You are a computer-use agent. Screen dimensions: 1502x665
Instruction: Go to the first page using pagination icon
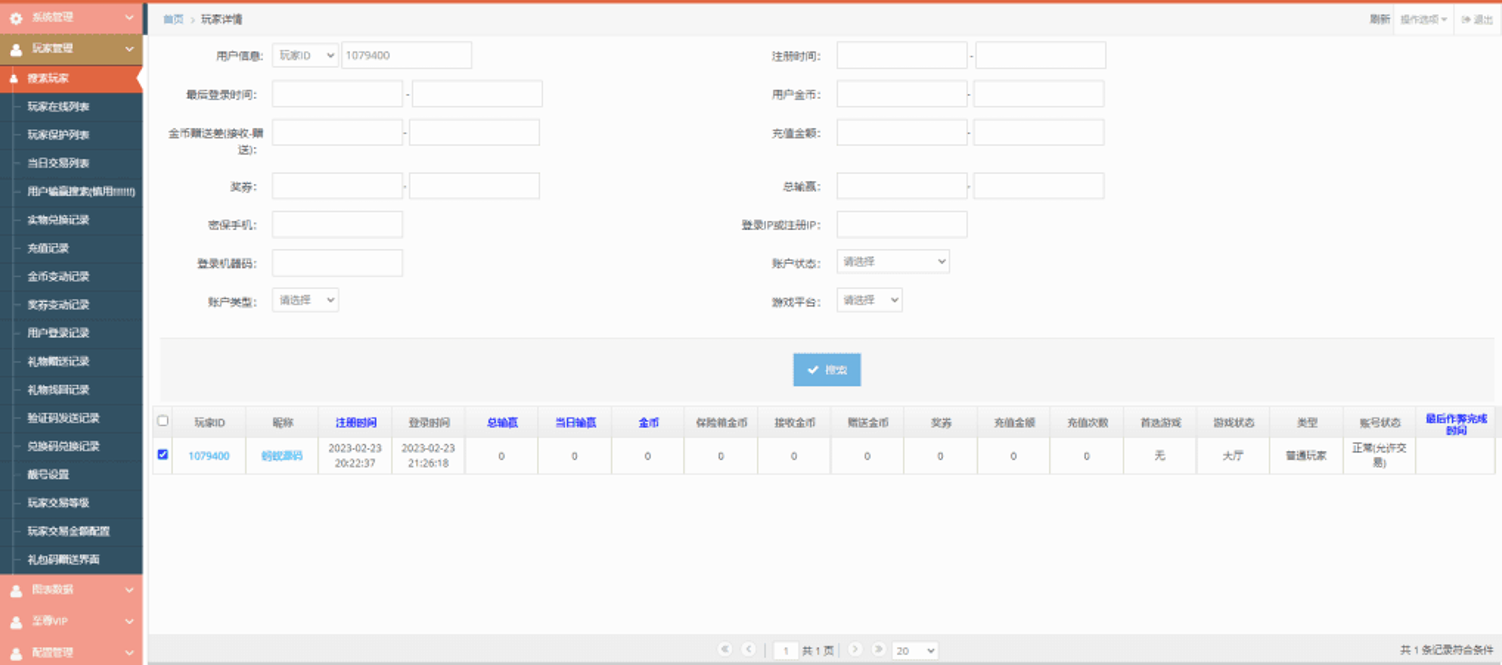[x=725, y=650]
